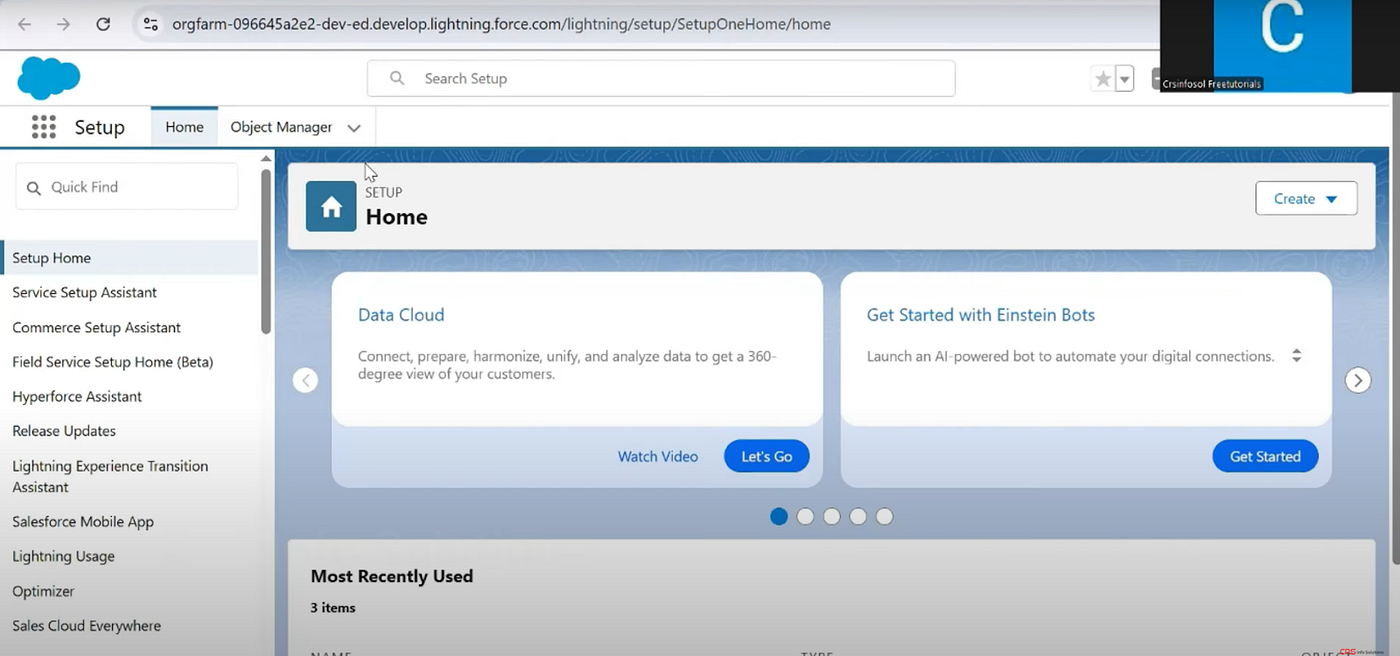Select Setup Home in sidebar
This screenshot has height=656, width=1400.
point(129,258)
